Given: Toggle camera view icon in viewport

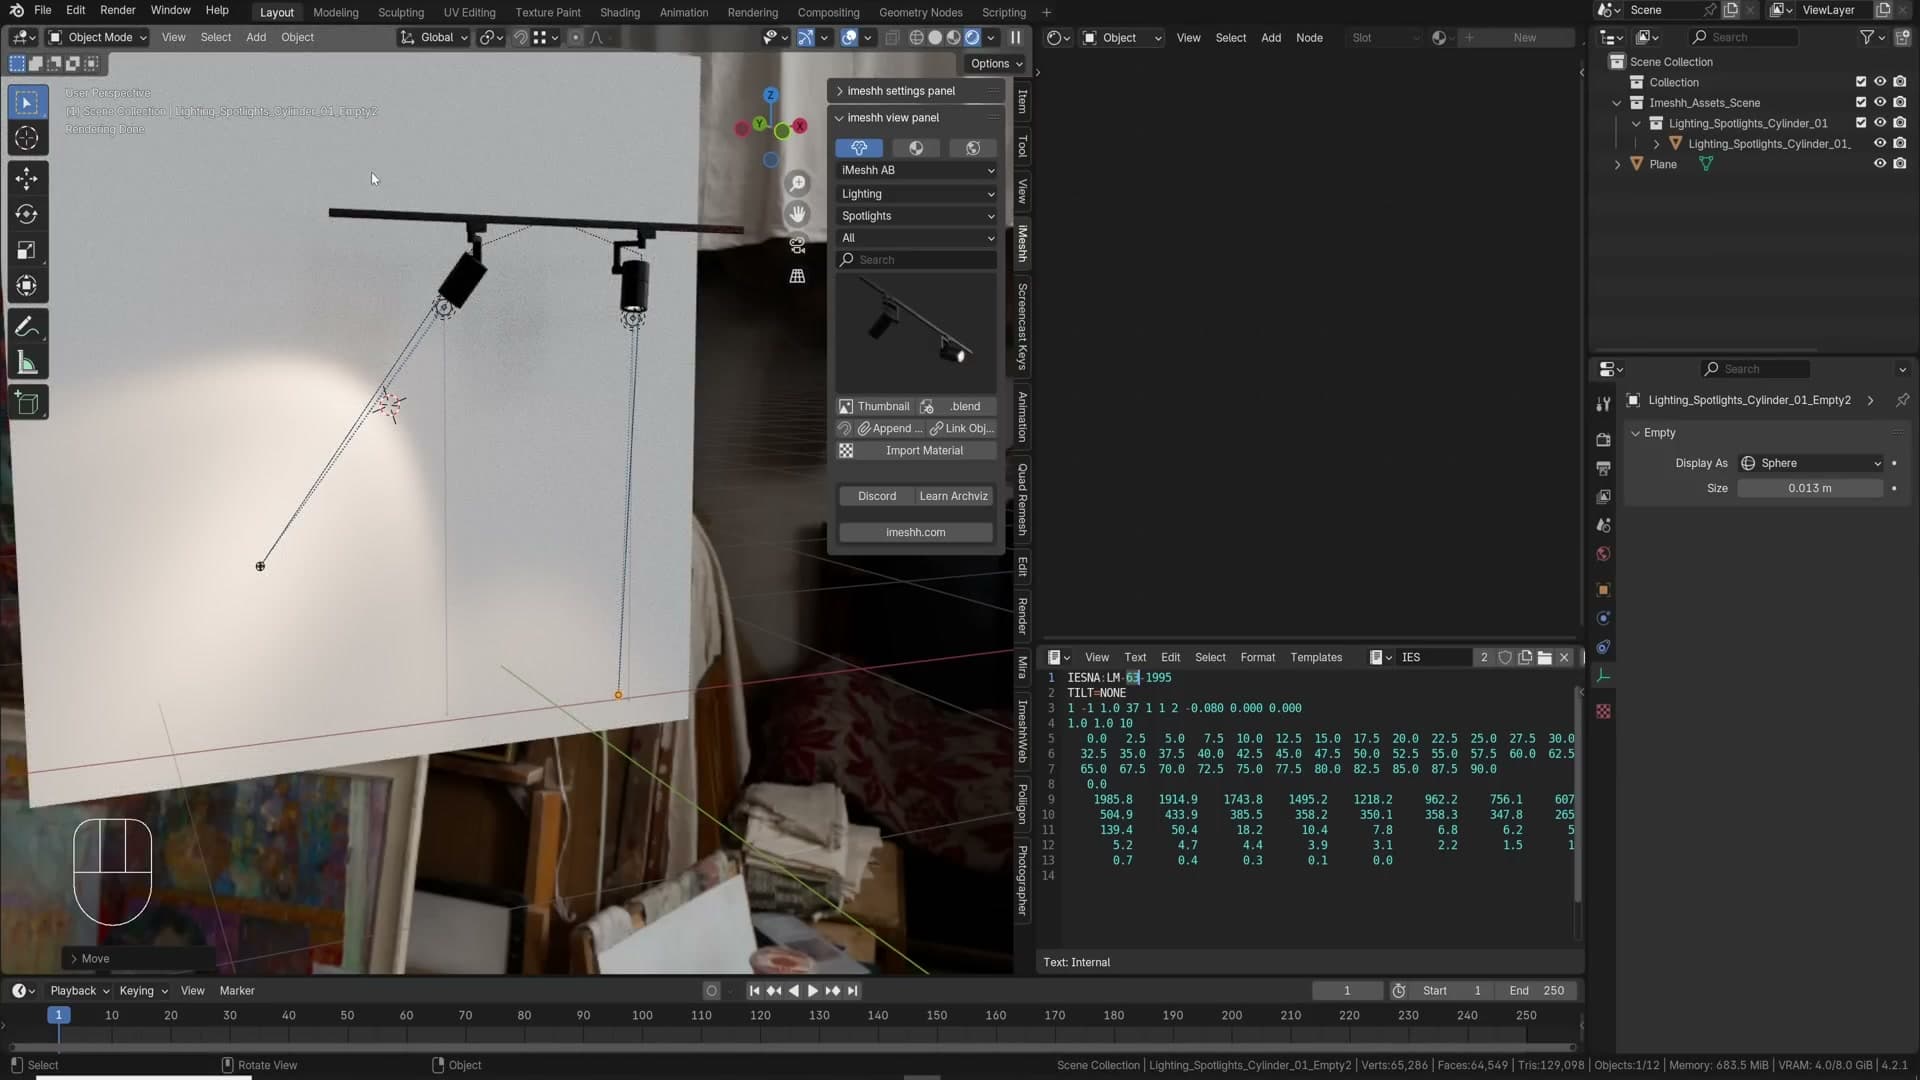Looking at the screenshot, I should click(x=797, y=245).
